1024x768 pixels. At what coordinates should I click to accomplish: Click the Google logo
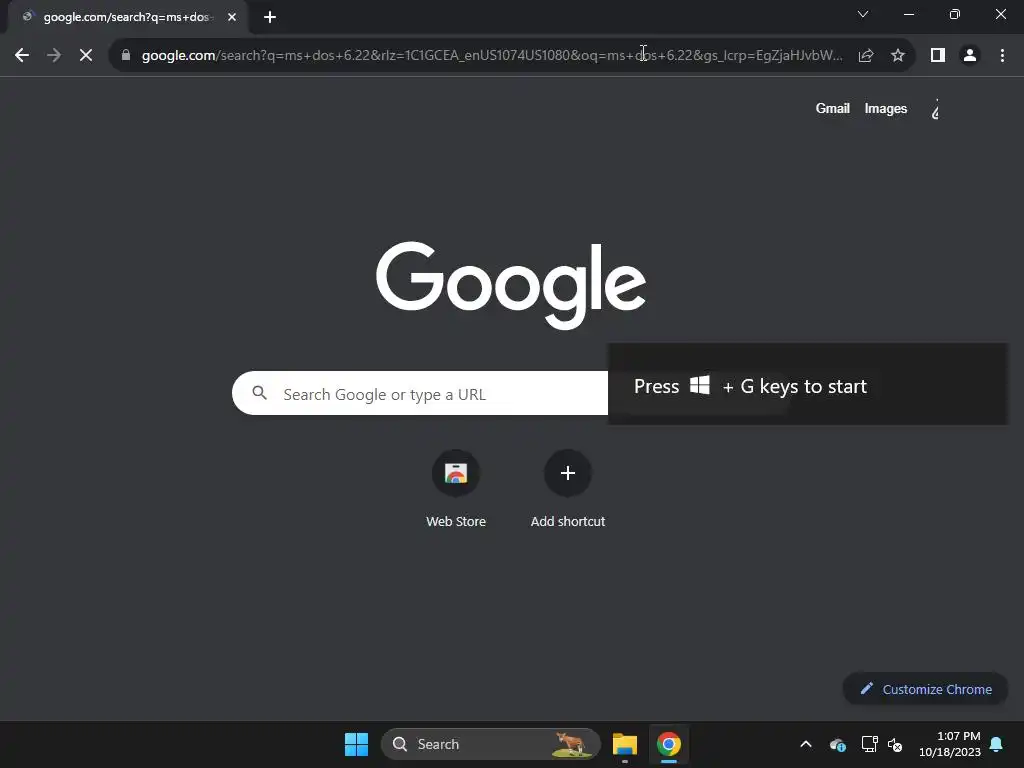511,285
